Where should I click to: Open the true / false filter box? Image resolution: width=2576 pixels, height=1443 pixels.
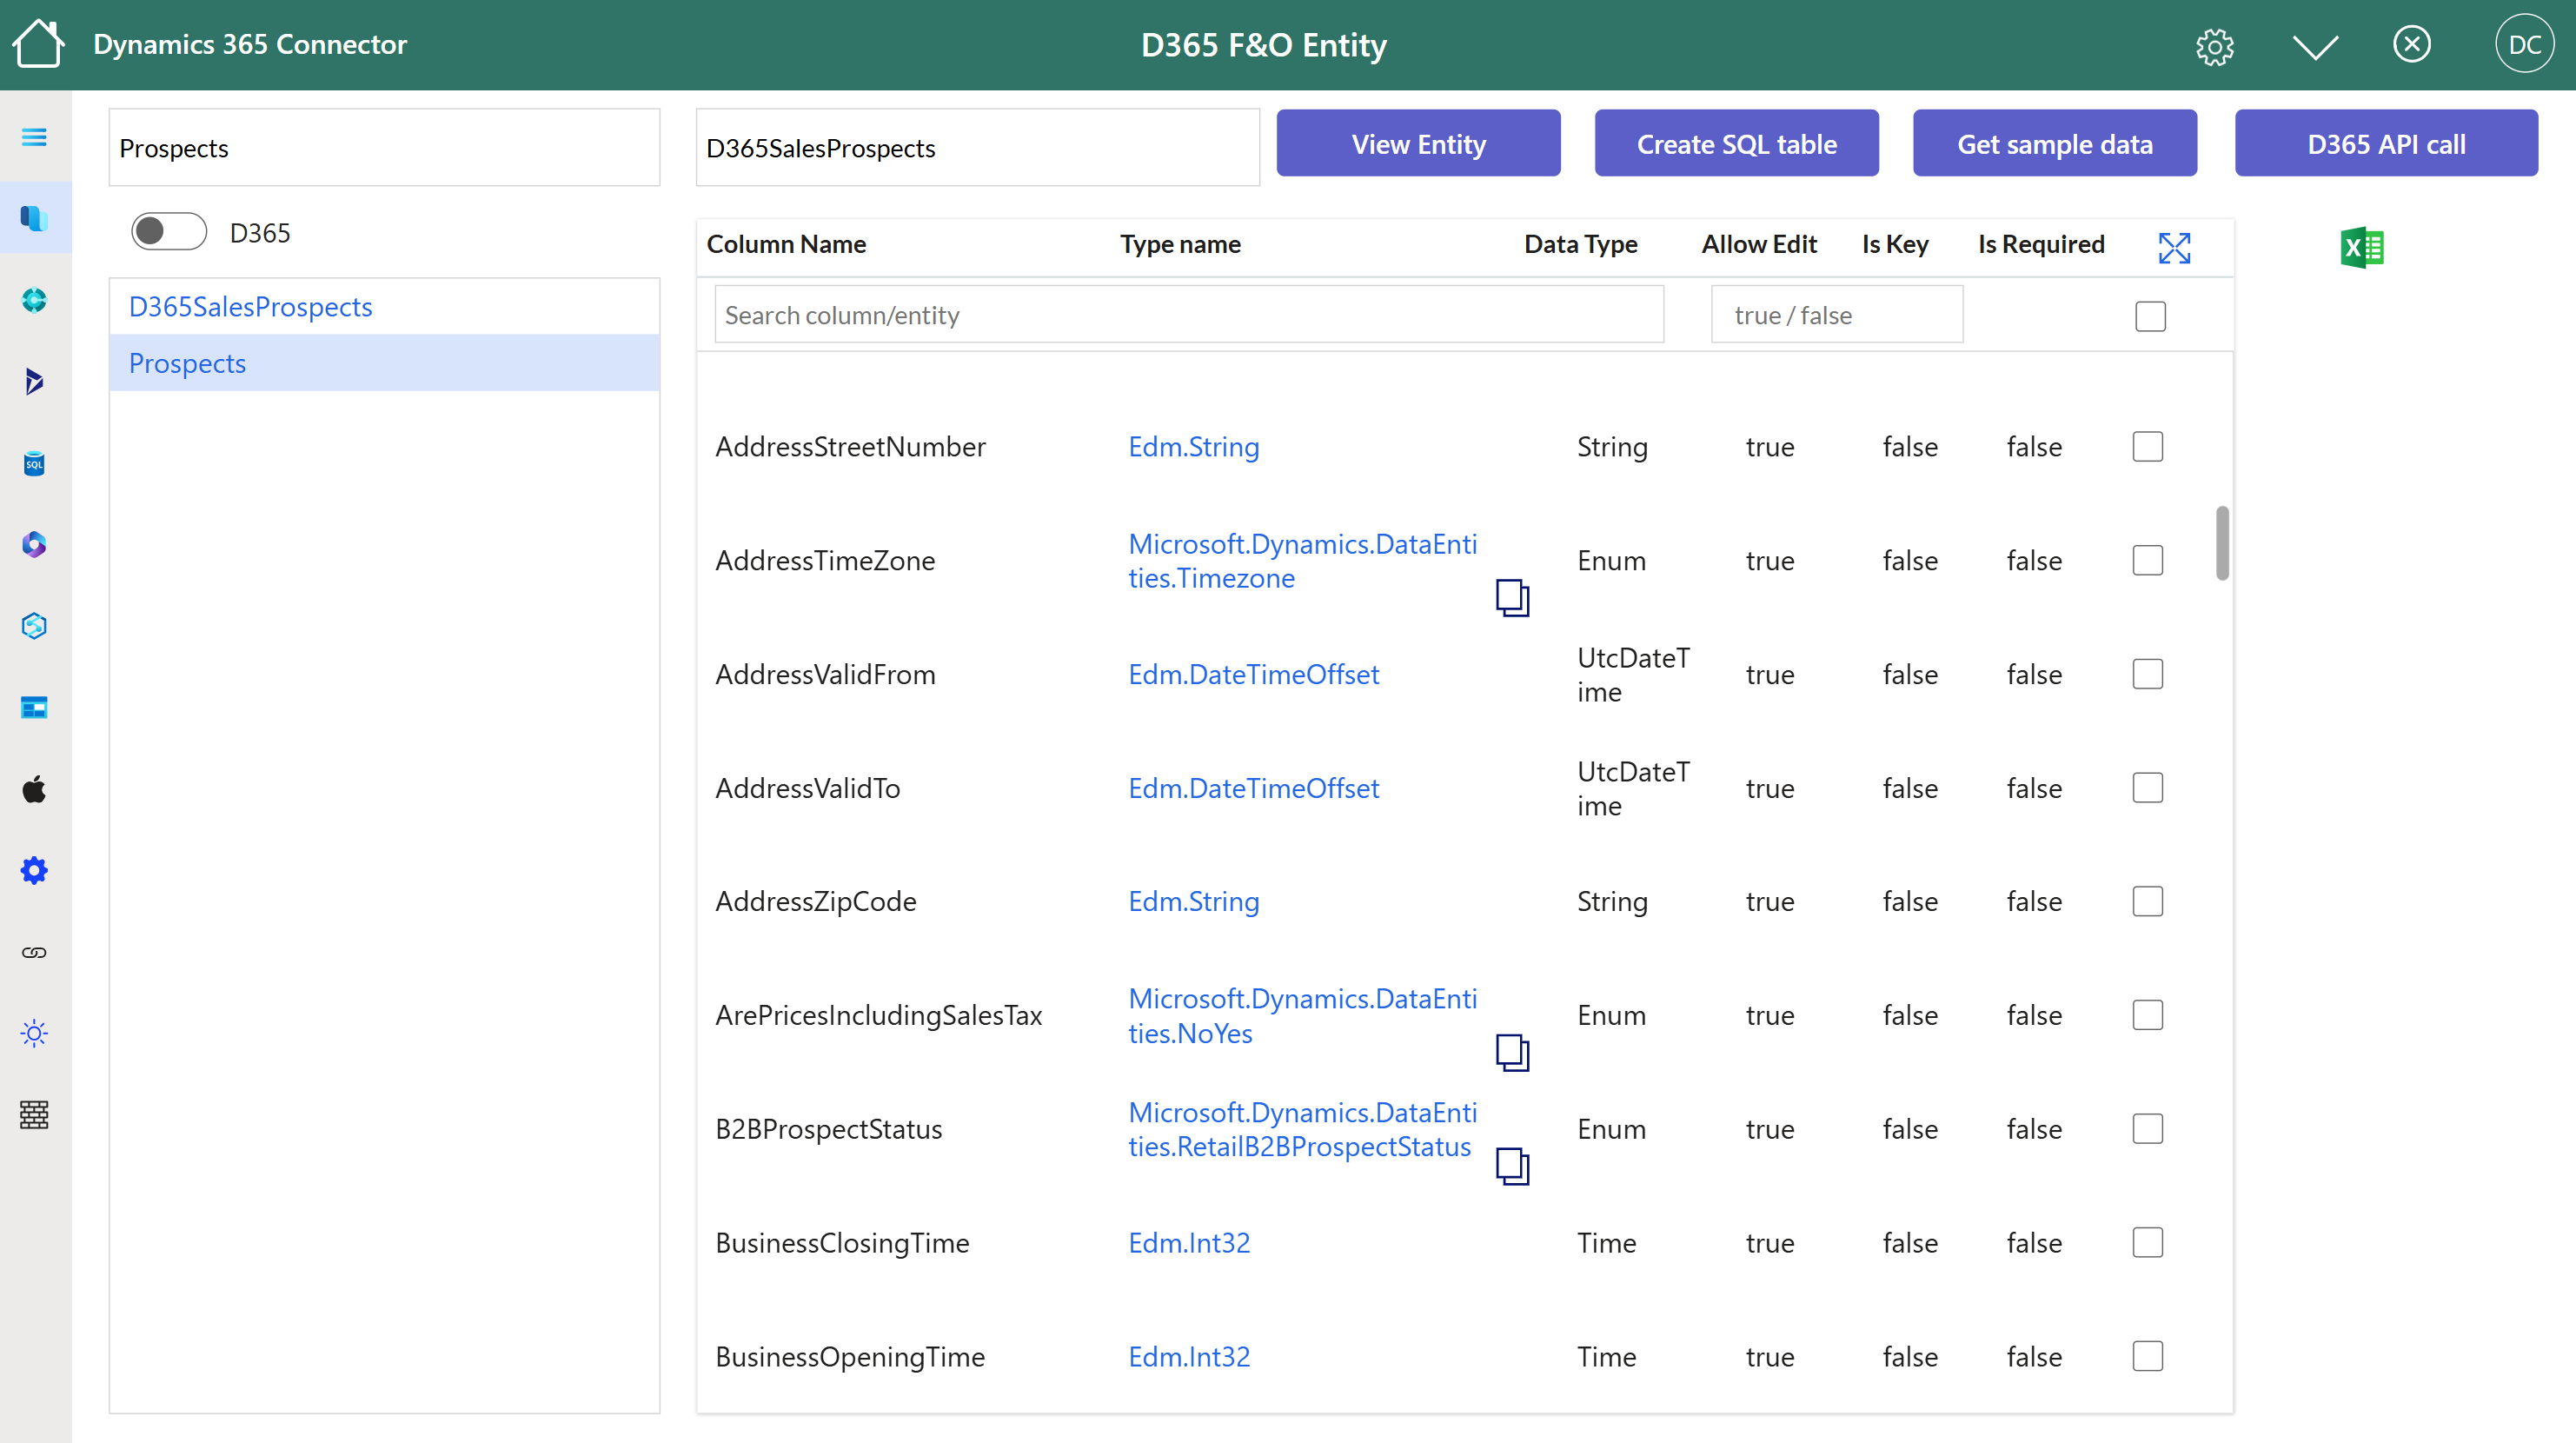(x=1836, y=315)
